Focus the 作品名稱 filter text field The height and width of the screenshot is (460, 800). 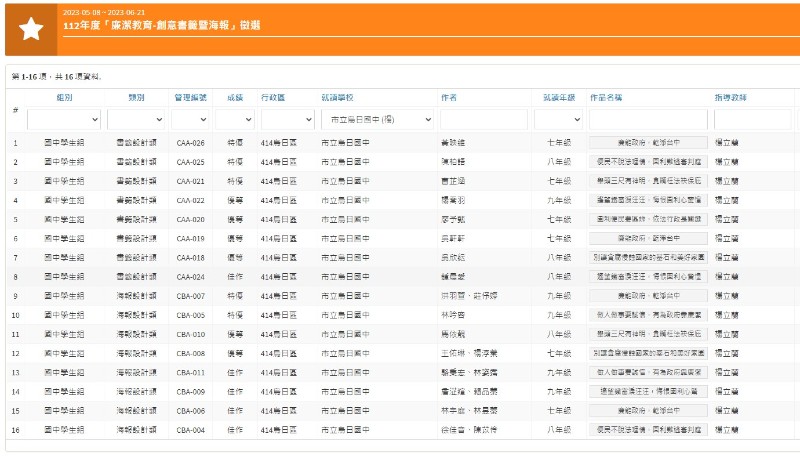(648, 119)
